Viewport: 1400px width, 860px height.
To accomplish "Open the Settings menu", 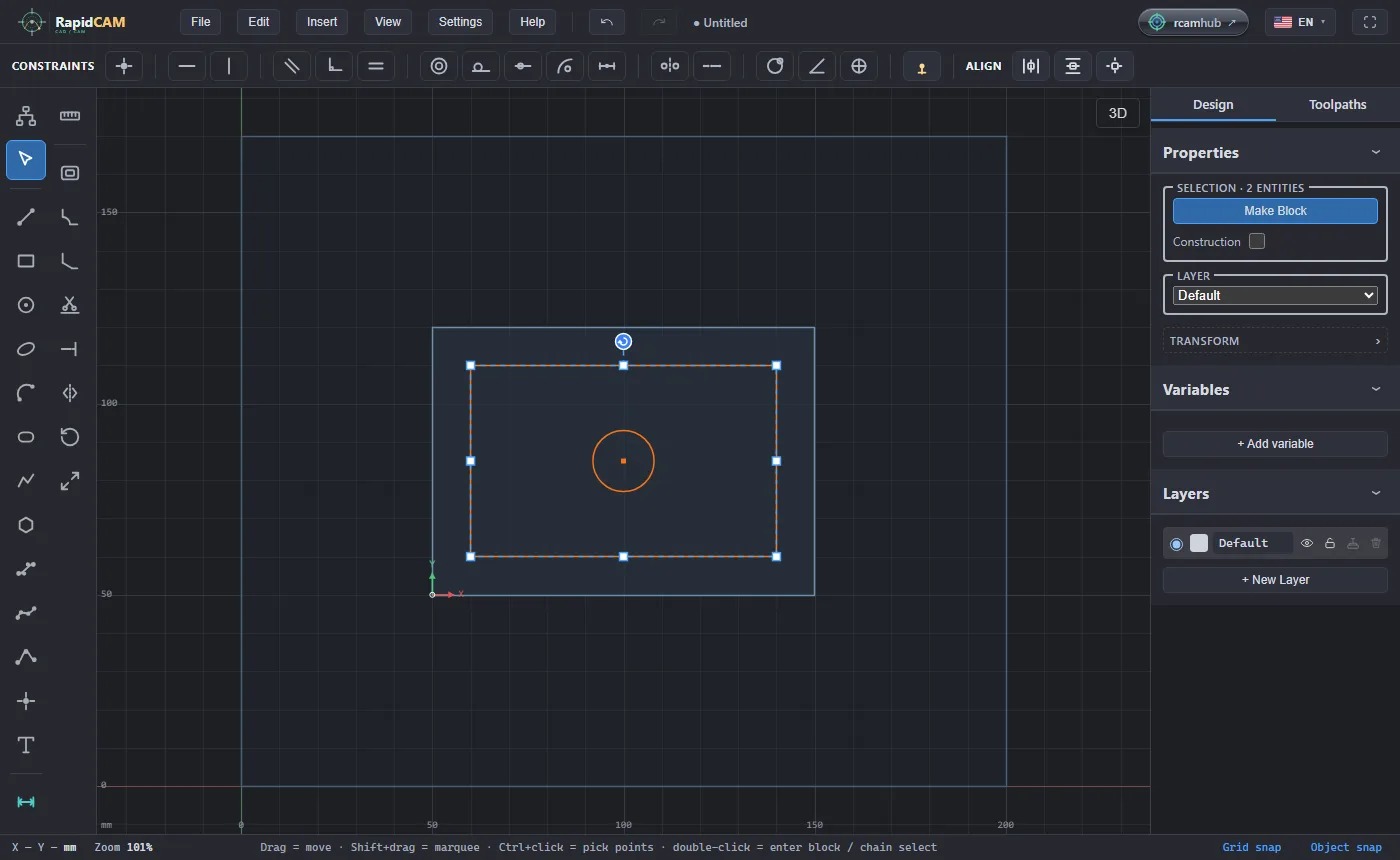I will (460, 22).
